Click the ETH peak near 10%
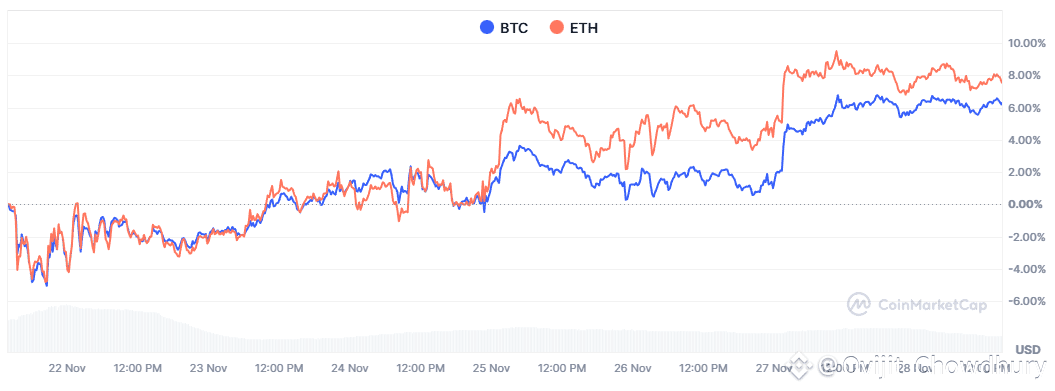Screen dimensions: 1055x391 [x=836, y=52]
